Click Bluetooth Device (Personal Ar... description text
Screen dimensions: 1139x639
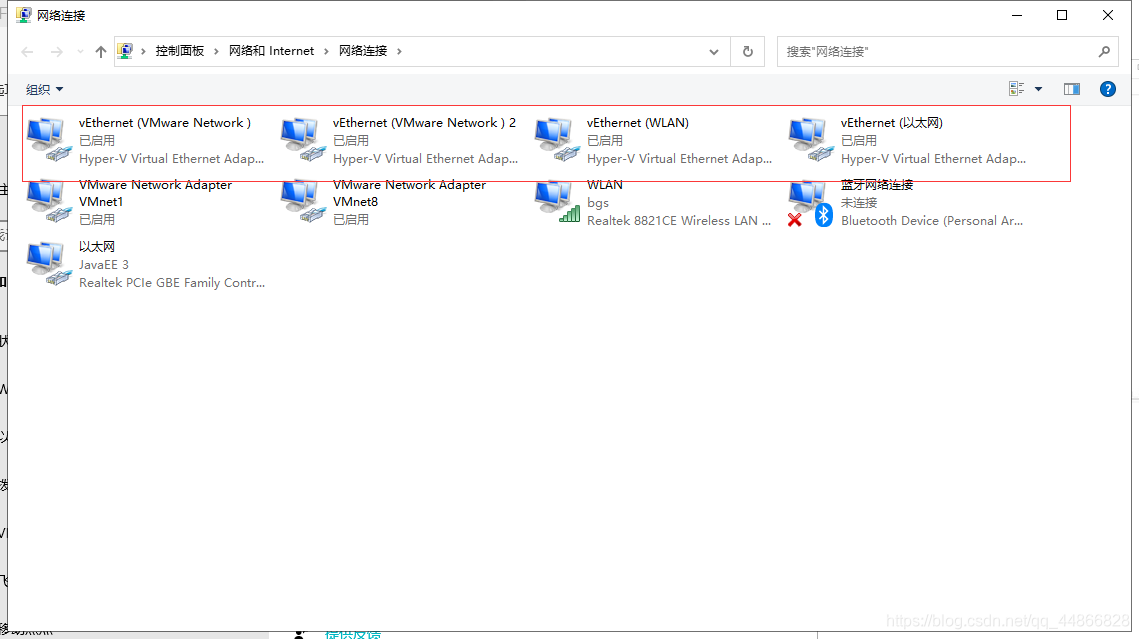click(931, 221)
